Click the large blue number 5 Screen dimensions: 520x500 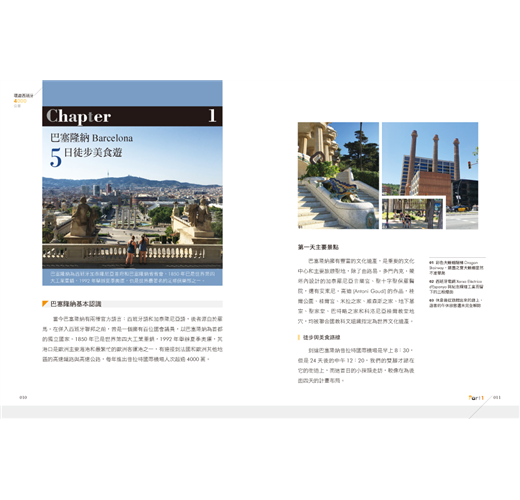point(56,157)
